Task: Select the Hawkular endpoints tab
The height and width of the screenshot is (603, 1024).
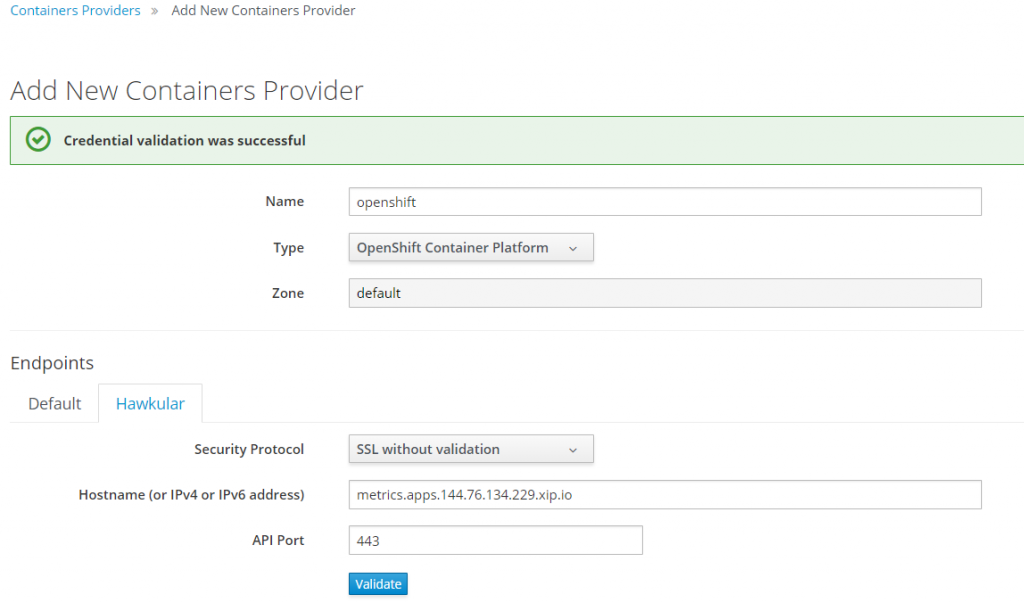Action: [150, 403]
